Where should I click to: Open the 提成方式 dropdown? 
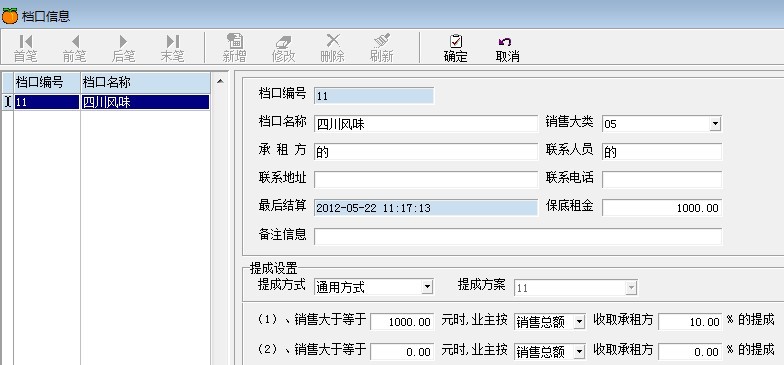pos(426,287)
